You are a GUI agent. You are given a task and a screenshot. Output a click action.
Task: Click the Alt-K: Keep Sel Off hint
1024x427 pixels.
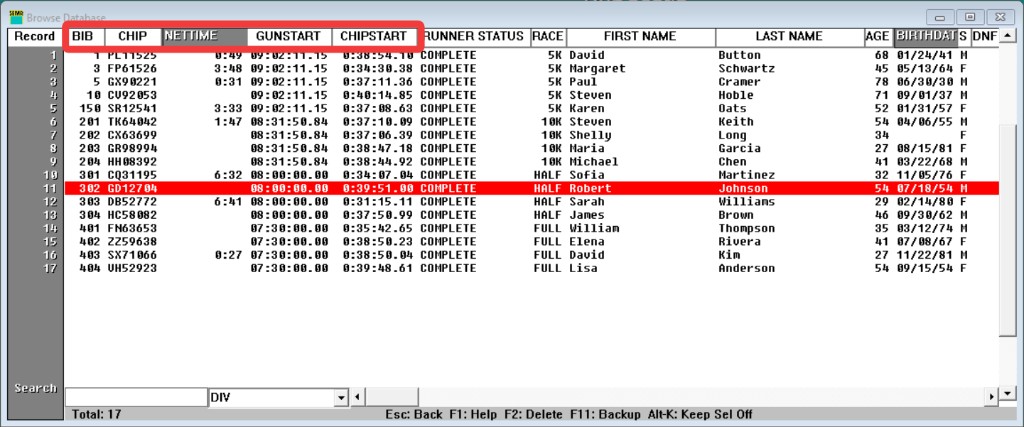click(700, 415)
